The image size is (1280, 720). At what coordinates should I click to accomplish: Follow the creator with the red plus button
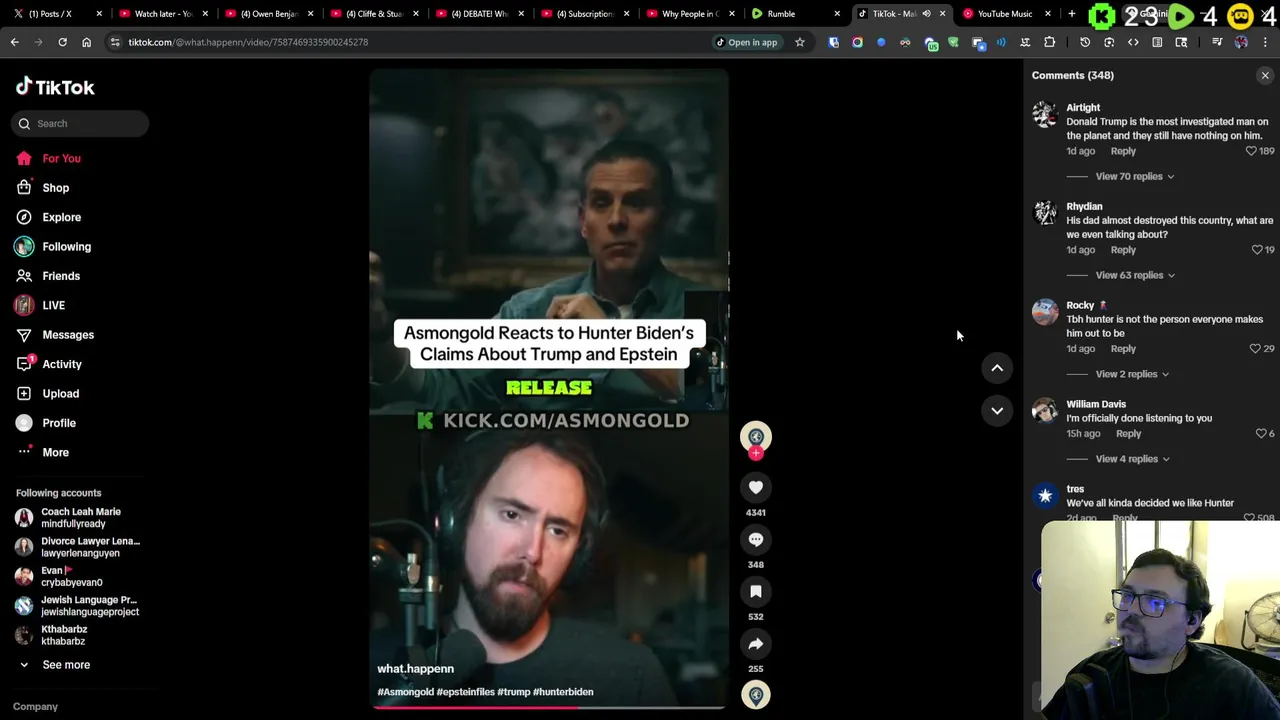pyautogui.click(x=756, y=454)
